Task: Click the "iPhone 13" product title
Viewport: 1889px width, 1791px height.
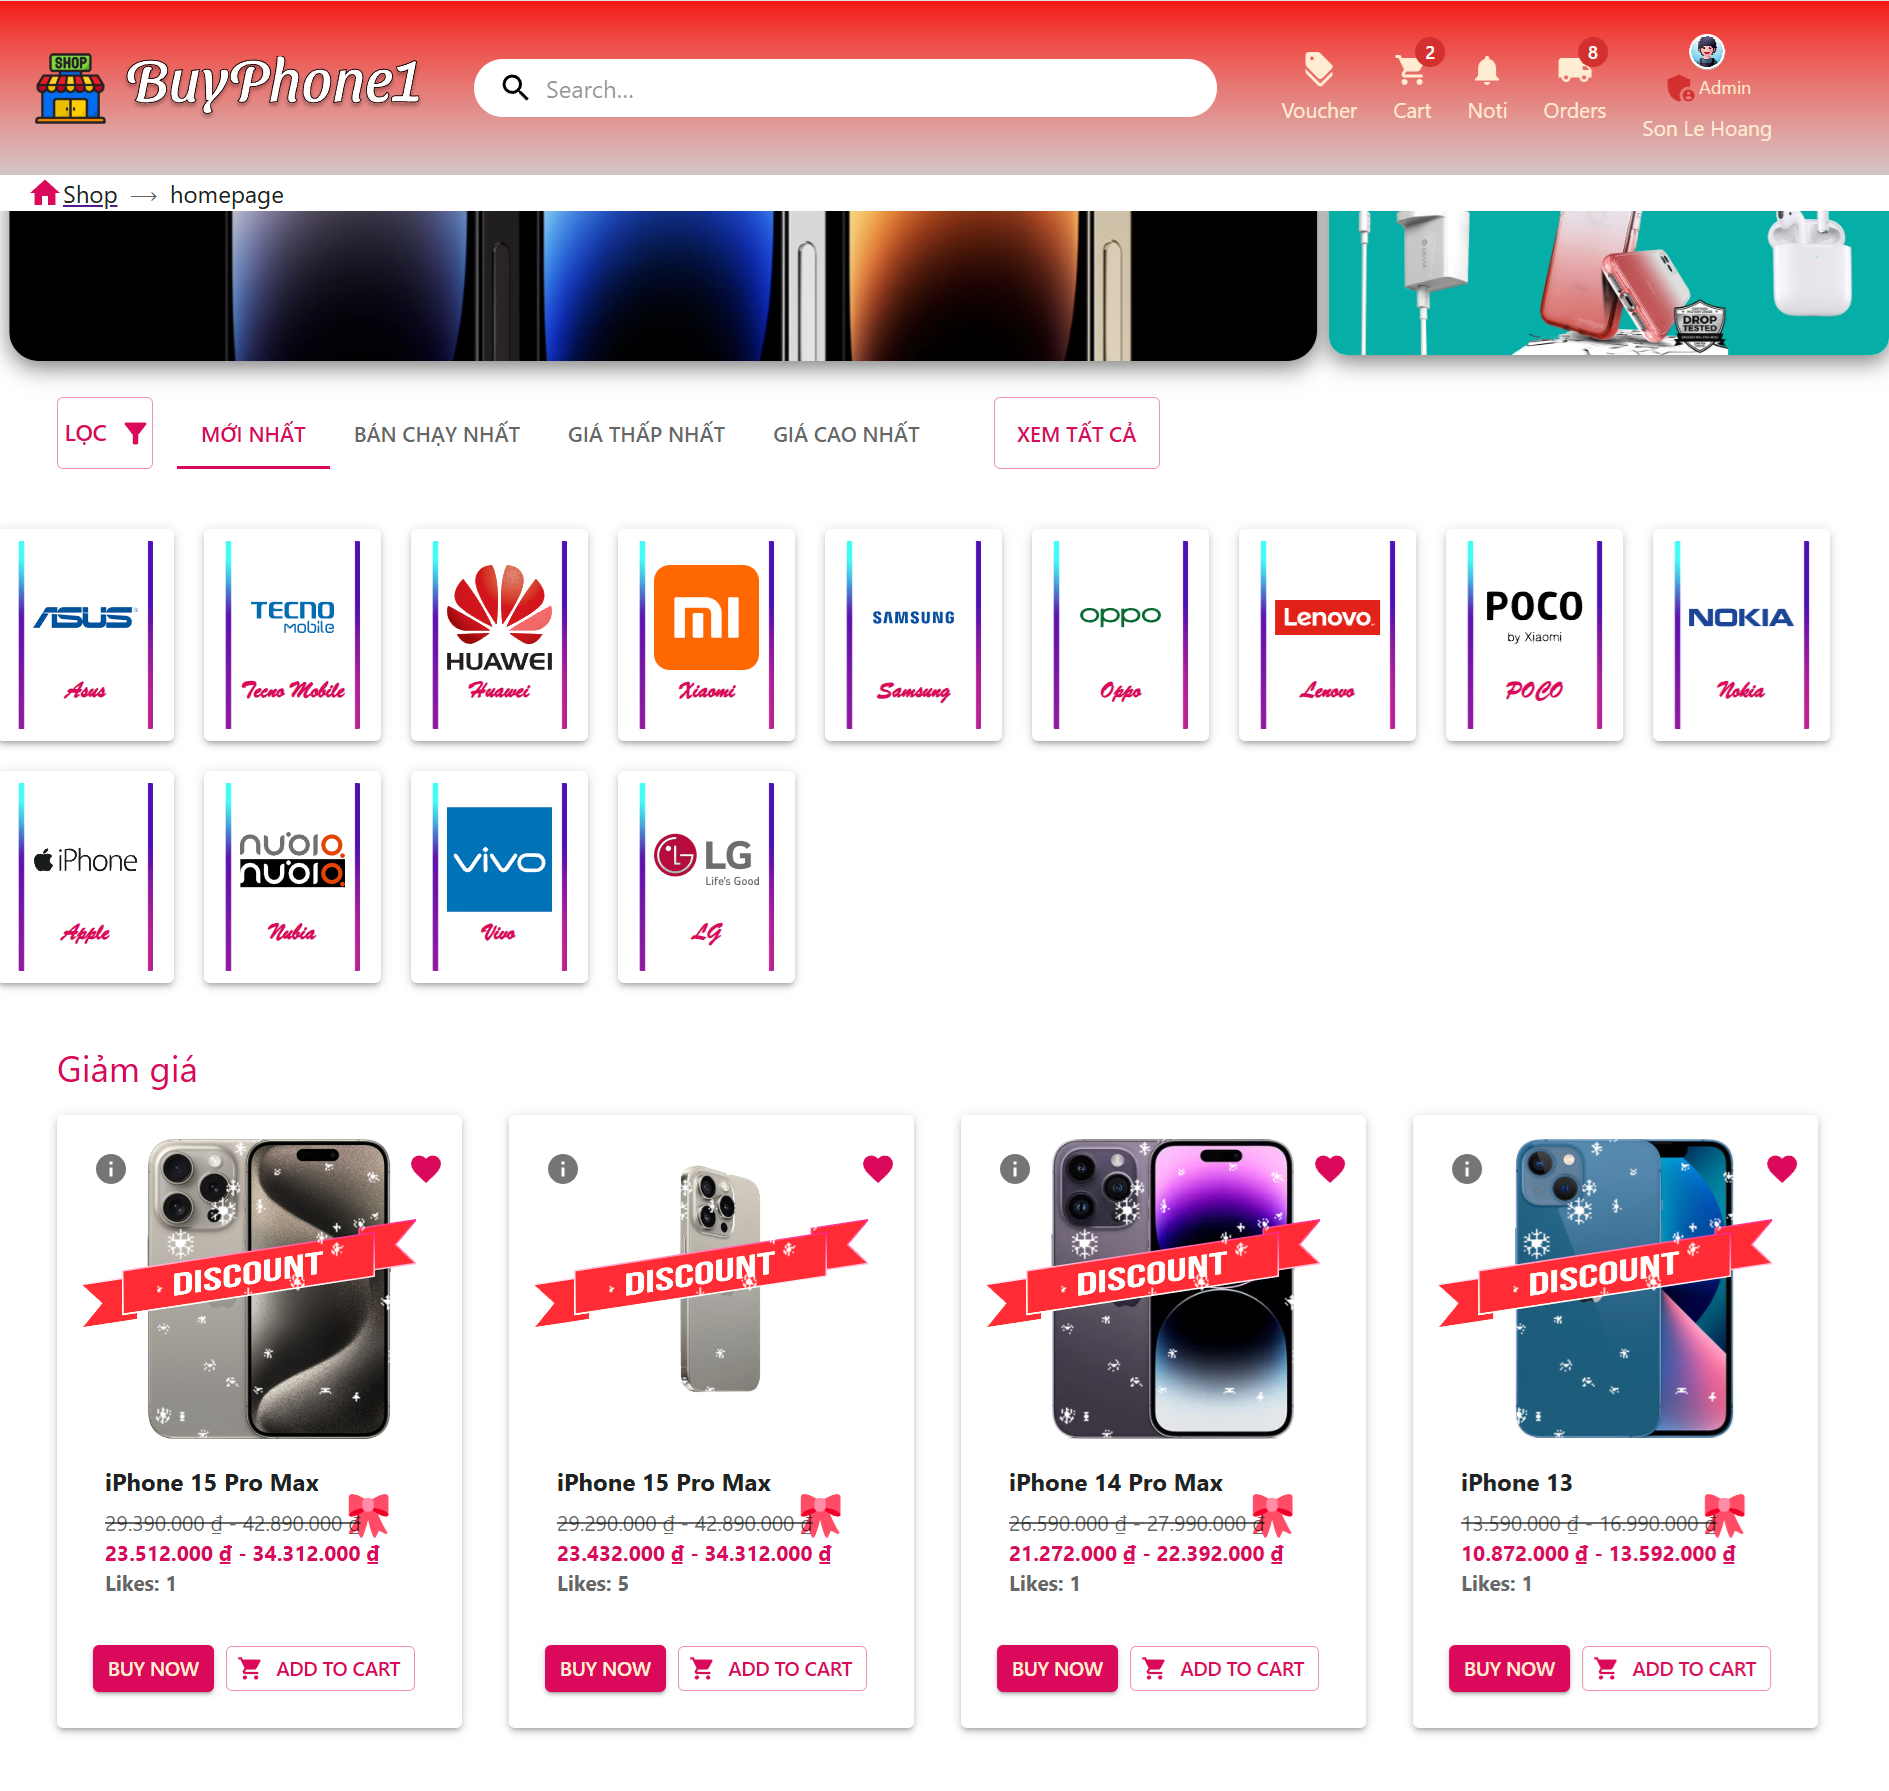Action: [1516, 1483]
